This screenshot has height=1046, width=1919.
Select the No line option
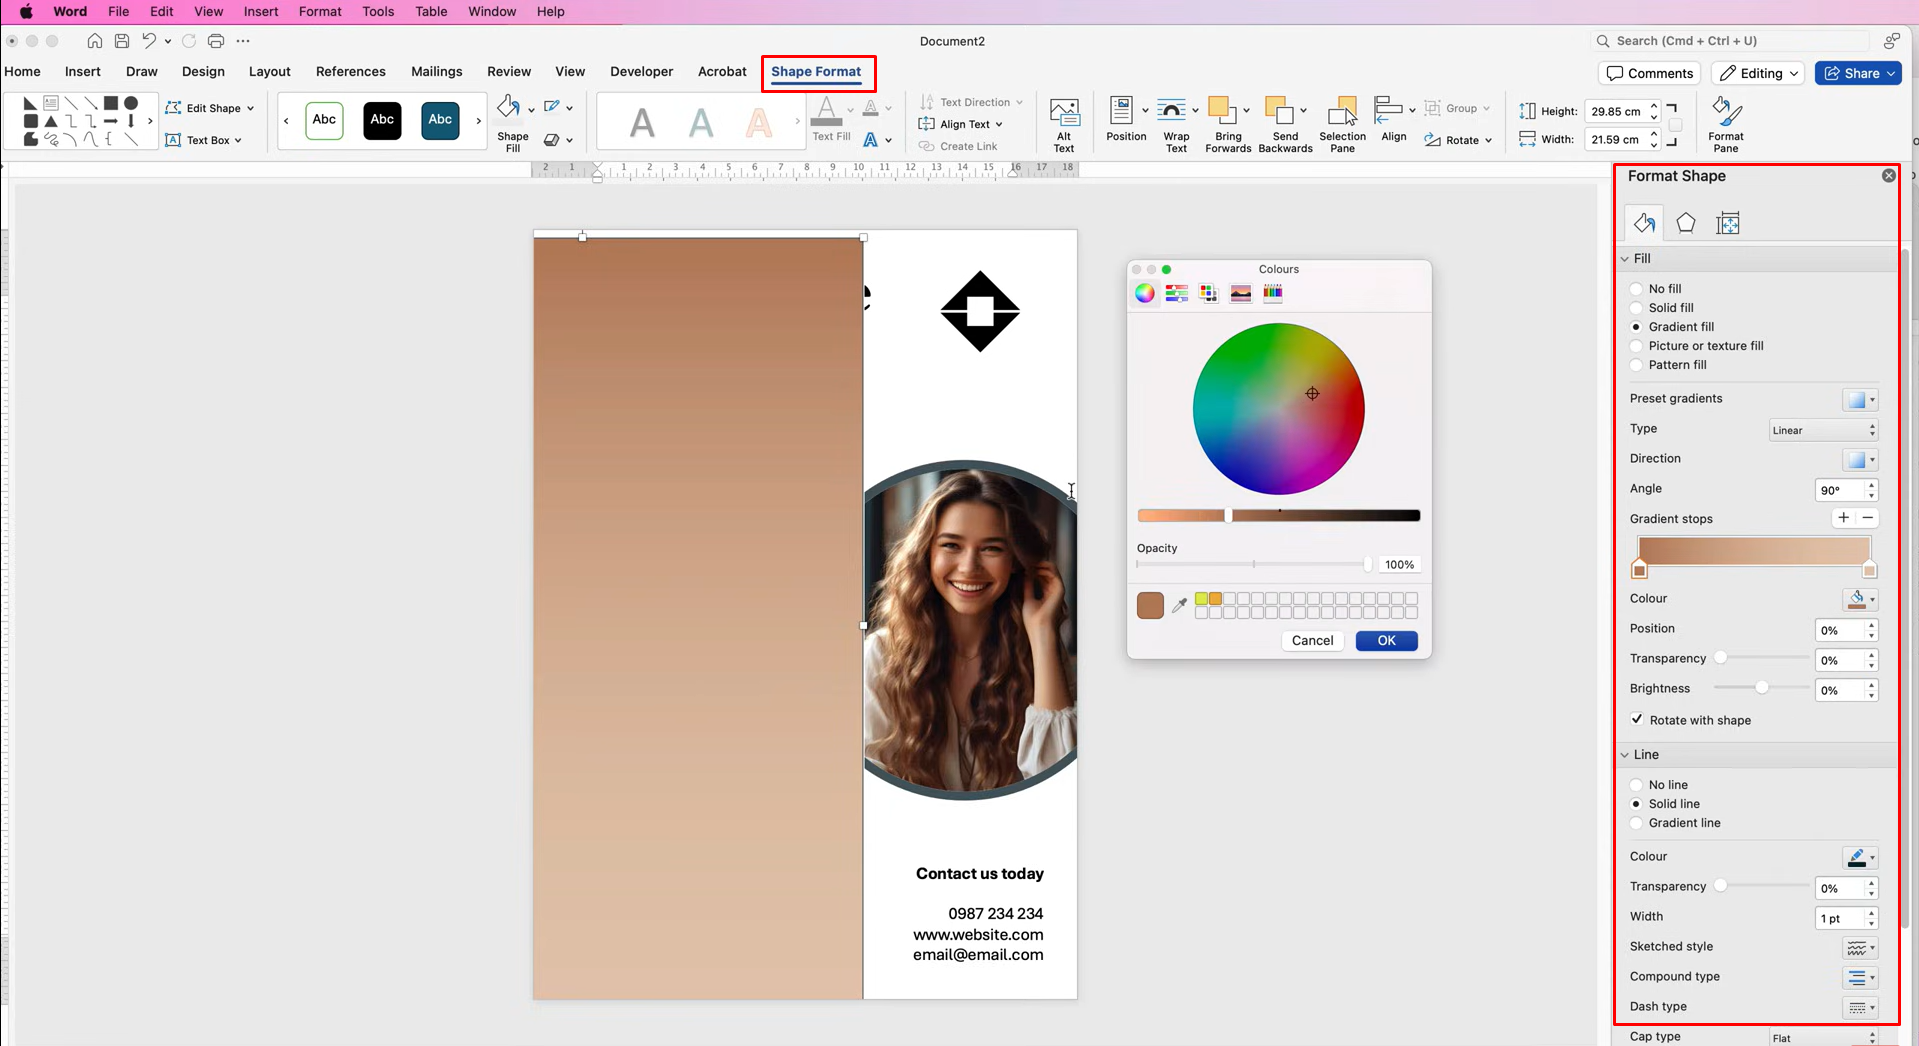pyautogui.click(x=1636, y=784)
